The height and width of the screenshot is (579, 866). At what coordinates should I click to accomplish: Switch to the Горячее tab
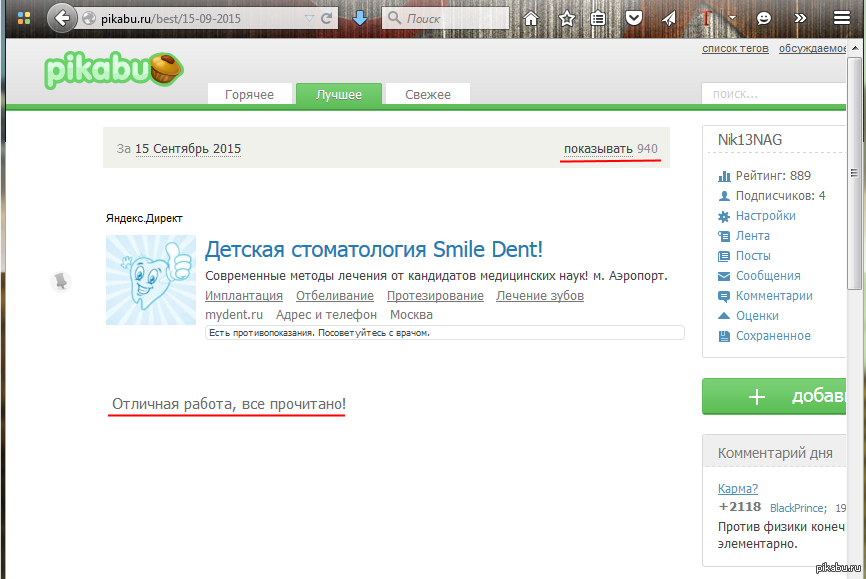coord(249,94)
